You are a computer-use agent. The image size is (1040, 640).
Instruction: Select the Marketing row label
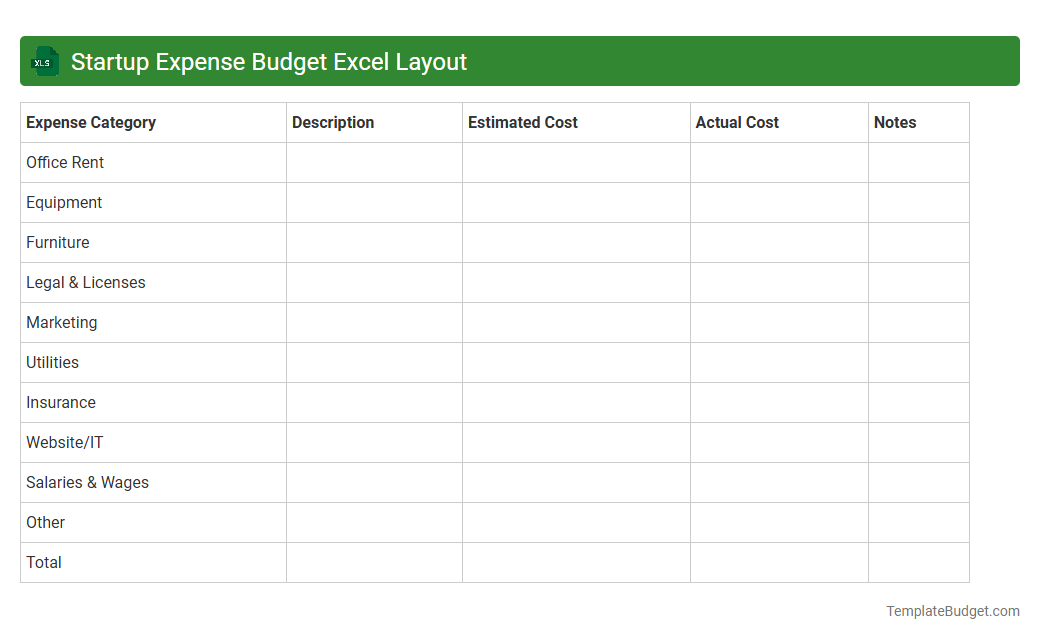point(62,322)
